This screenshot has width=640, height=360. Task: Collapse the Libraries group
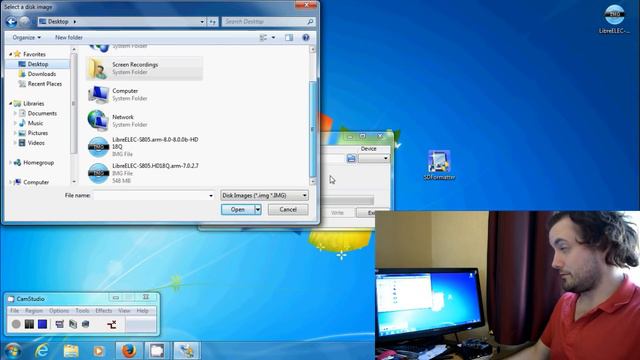click(x=11, y=104)
